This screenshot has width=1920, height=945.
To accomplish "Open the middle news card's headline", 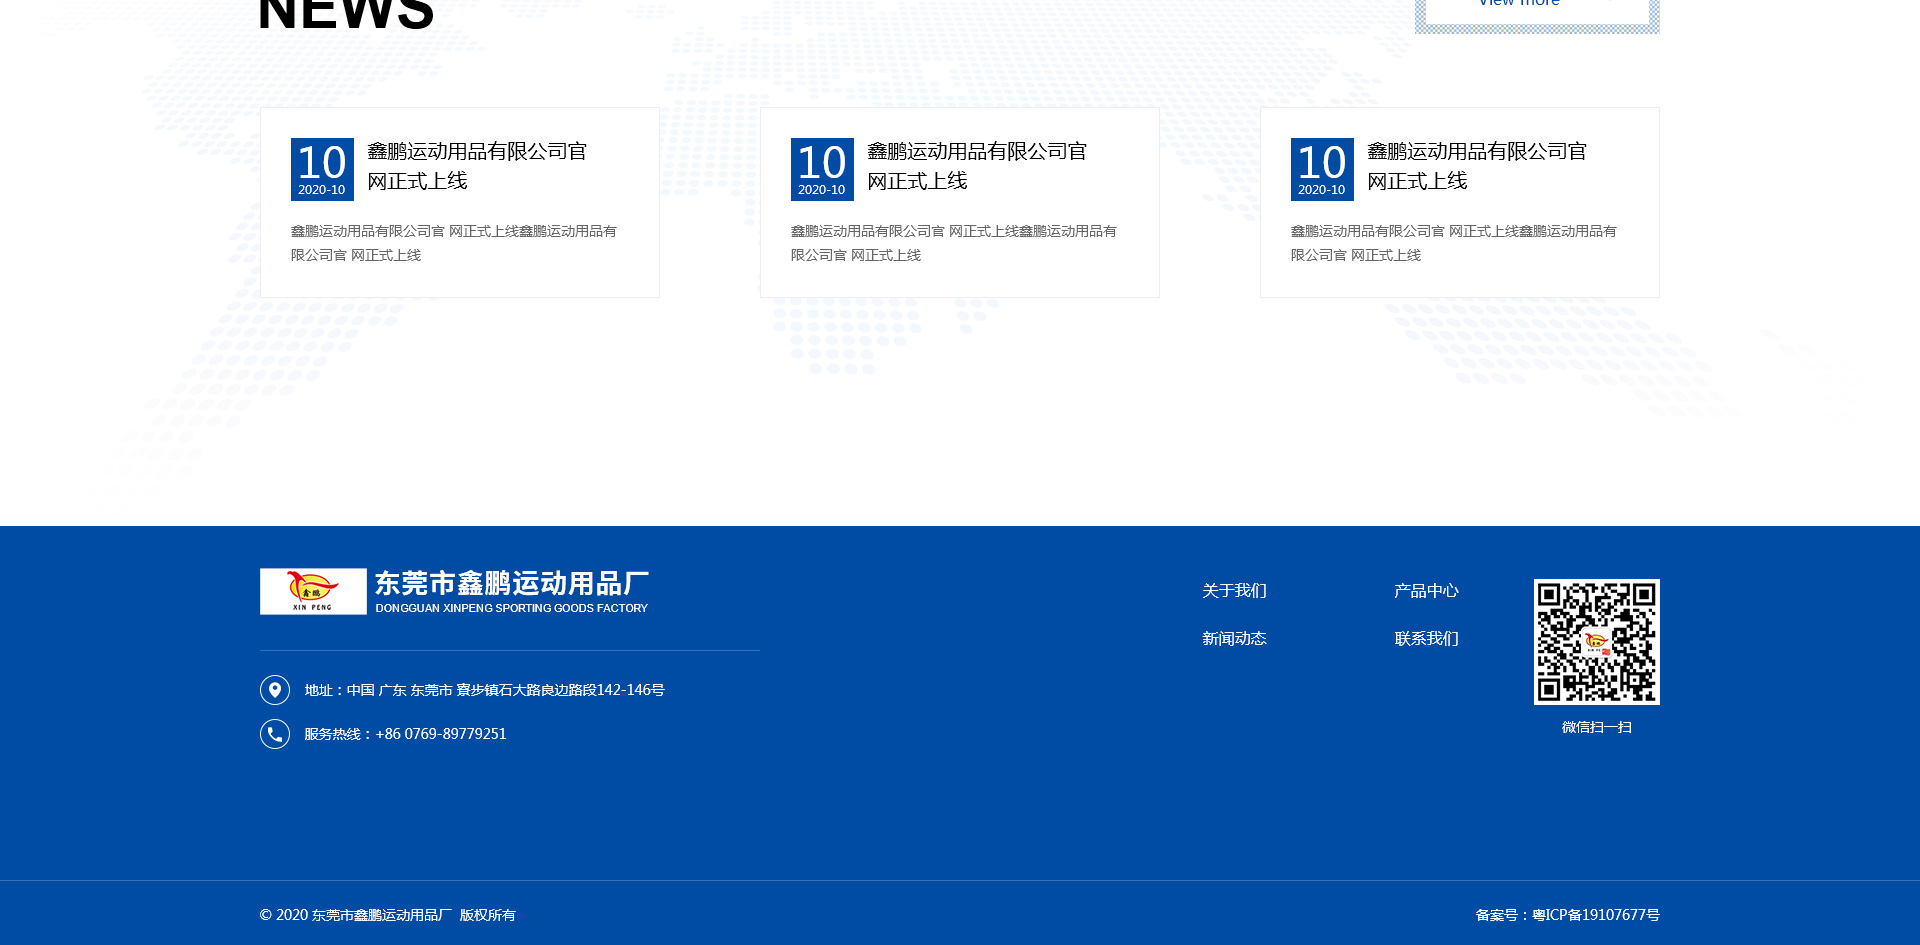I will click(x=977, y=166).
